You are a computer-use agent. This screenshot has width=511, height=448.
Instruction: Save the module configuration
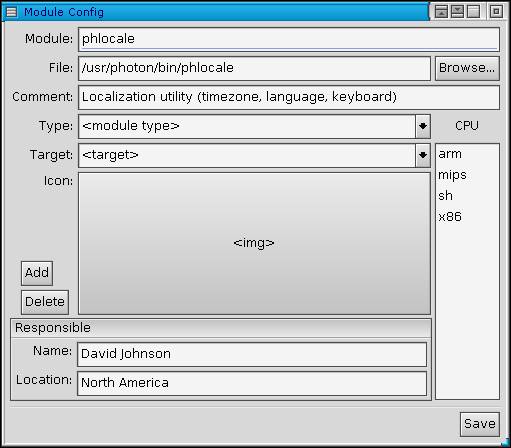pyautogui.click(x=480, y=424)
